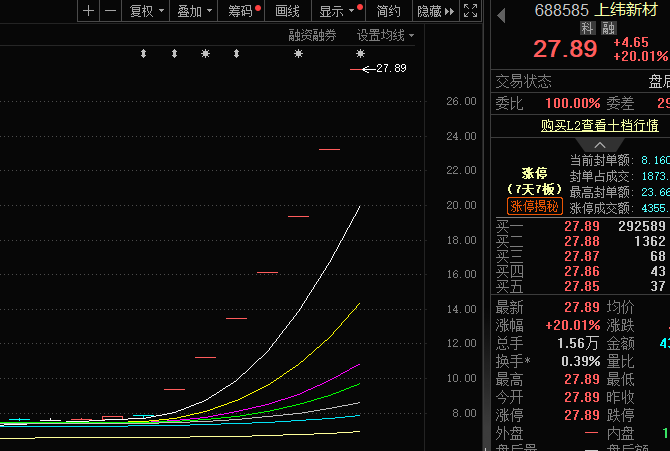Expand the 显示 display dropdown
Screen dimensions: 670x451
tap(336, 11)
